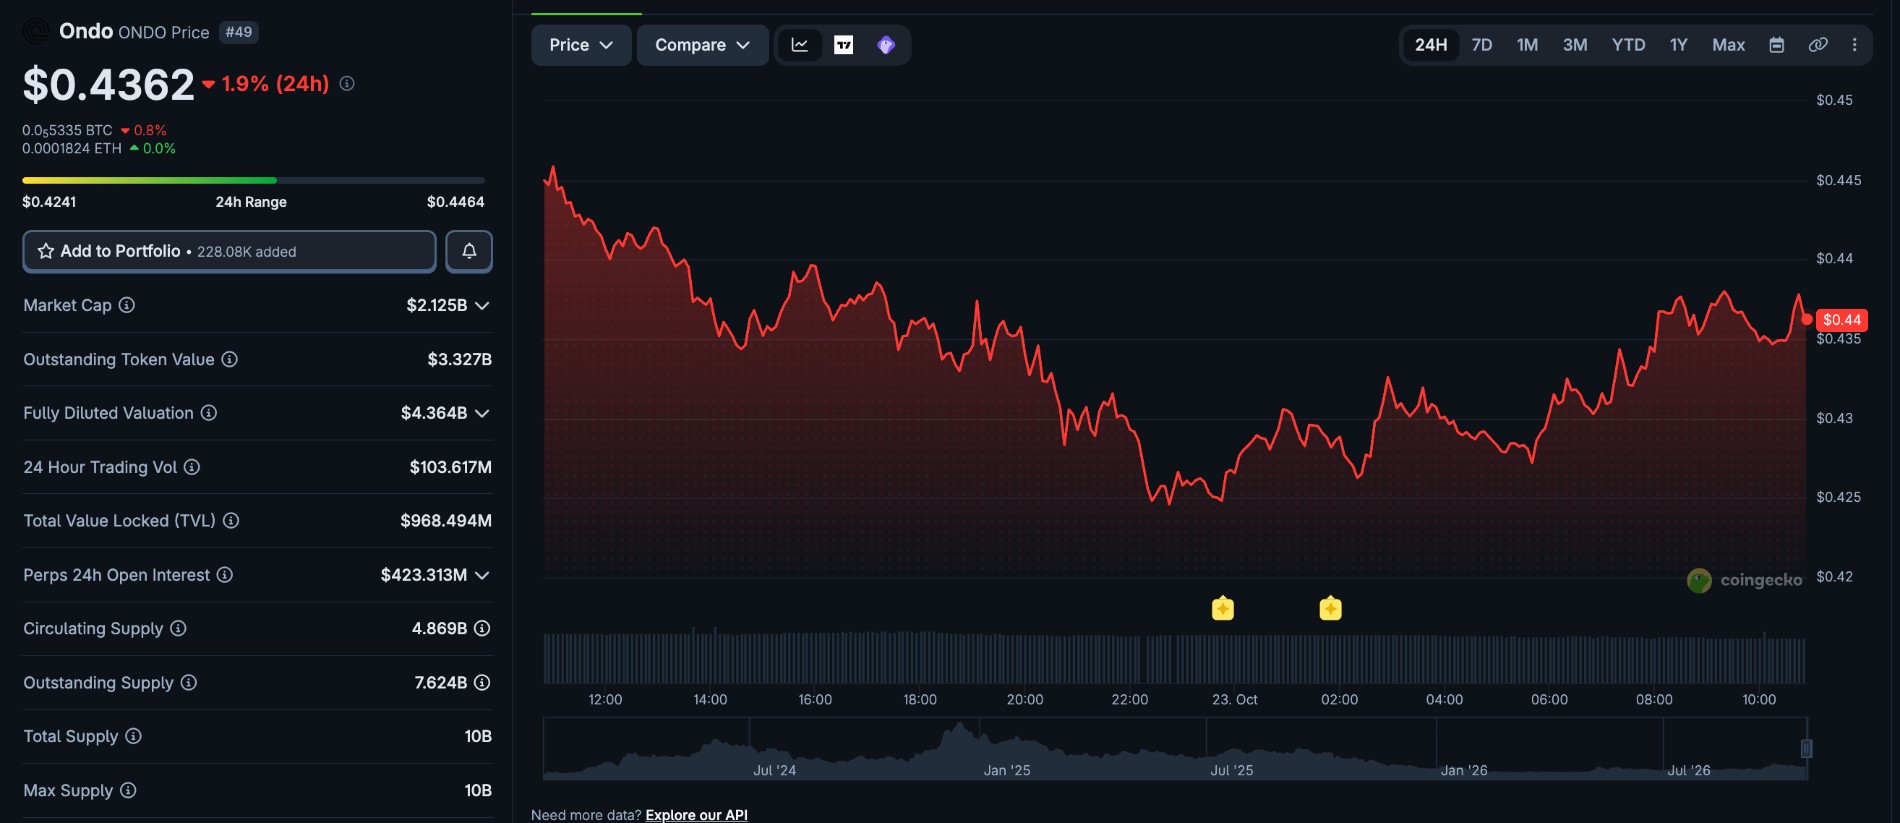Click the info icon beside the 24h change
Screen dimensions: 1900x823
347,84
